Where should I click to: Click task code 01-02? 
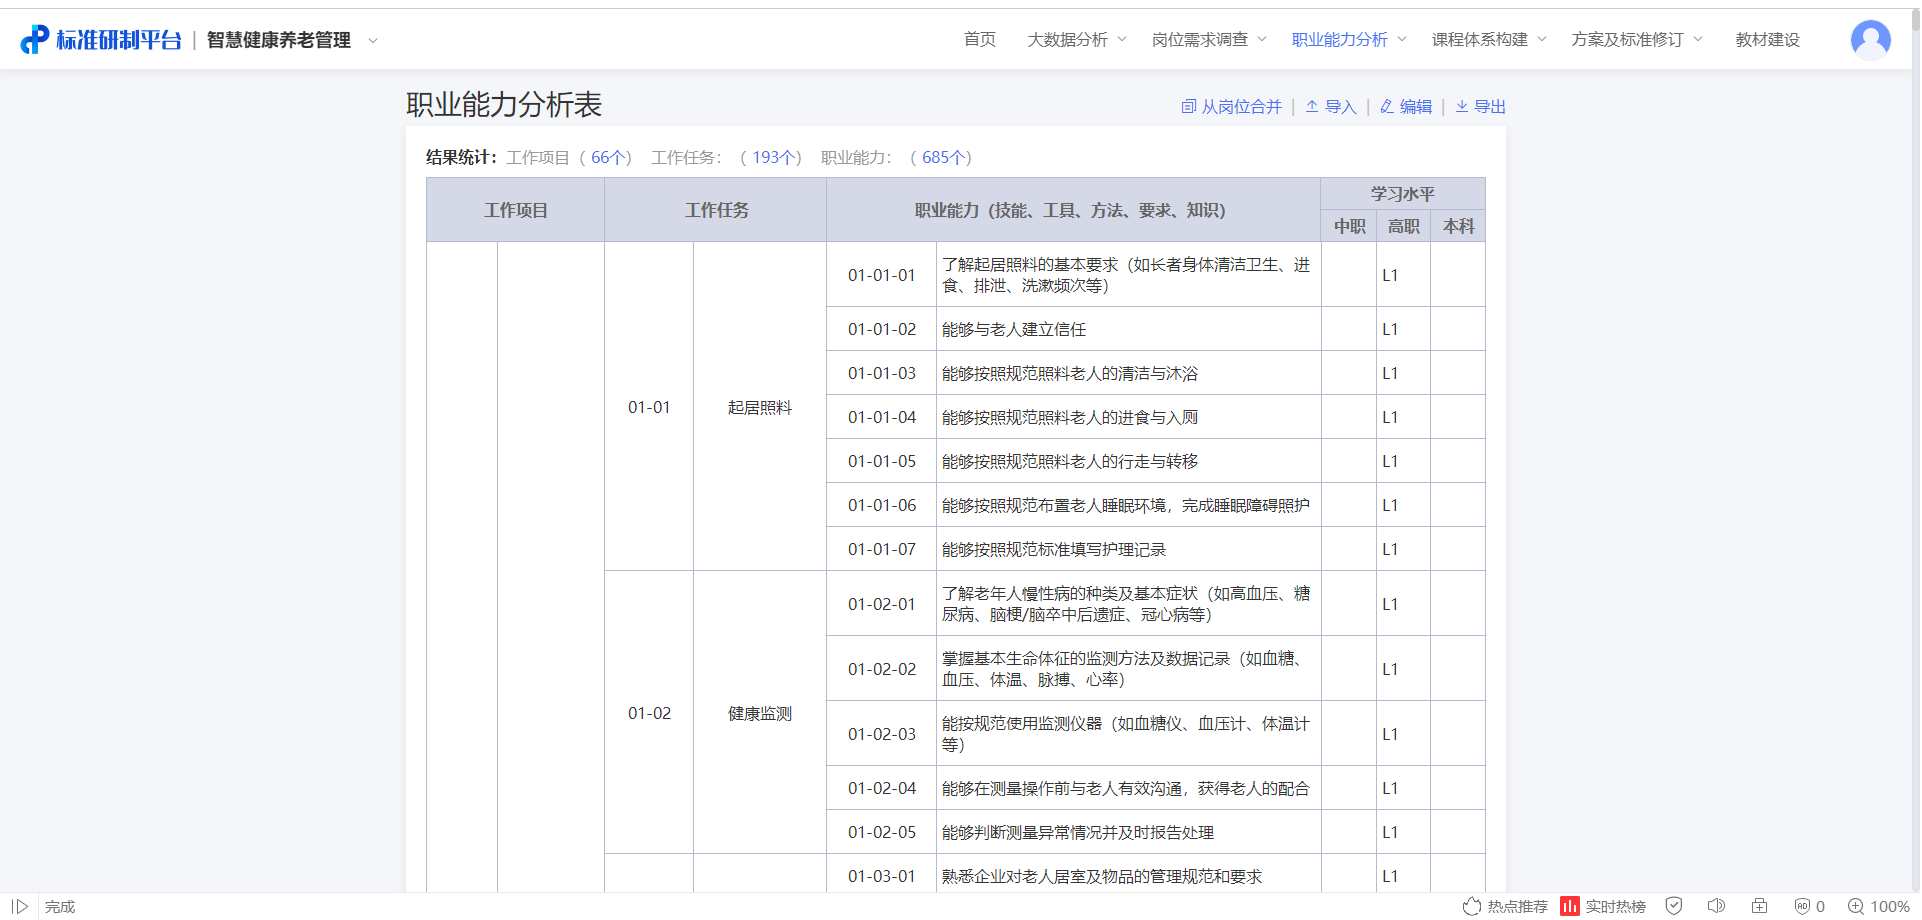pyautogui.click(x=649, y=713)
